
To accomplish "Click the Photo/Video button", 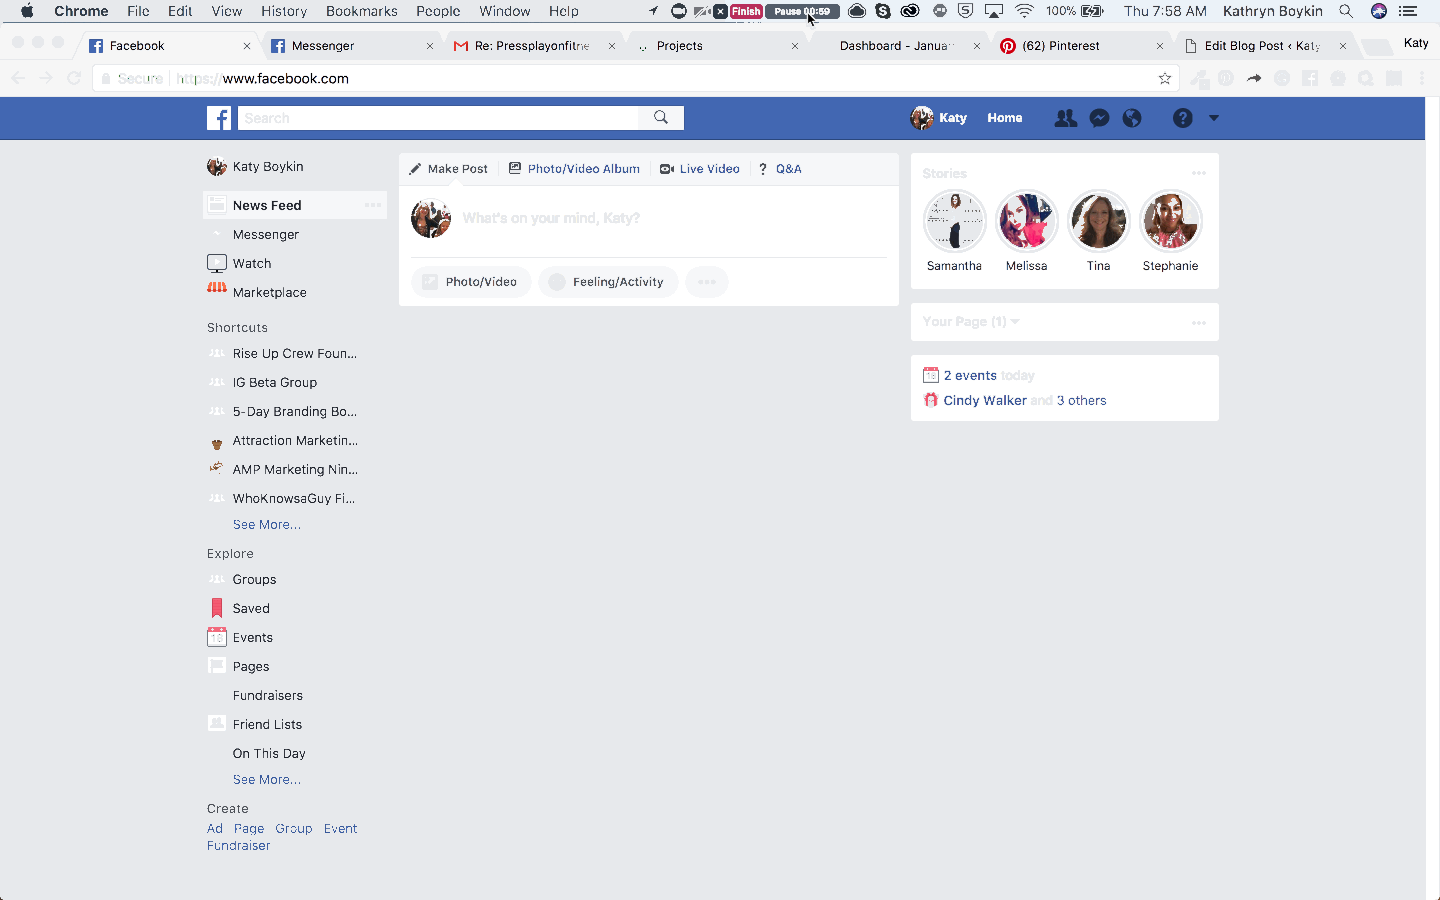I will (471, 282).
